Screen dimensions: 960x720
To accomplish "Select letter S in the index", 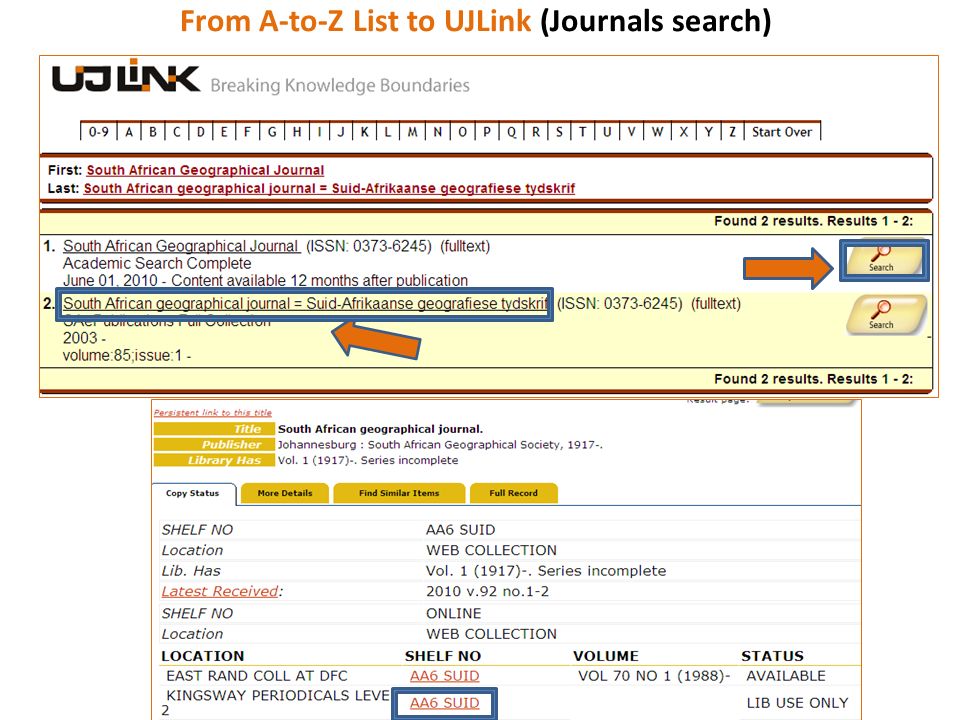I will pyautogui.click(x=559, y=132).
